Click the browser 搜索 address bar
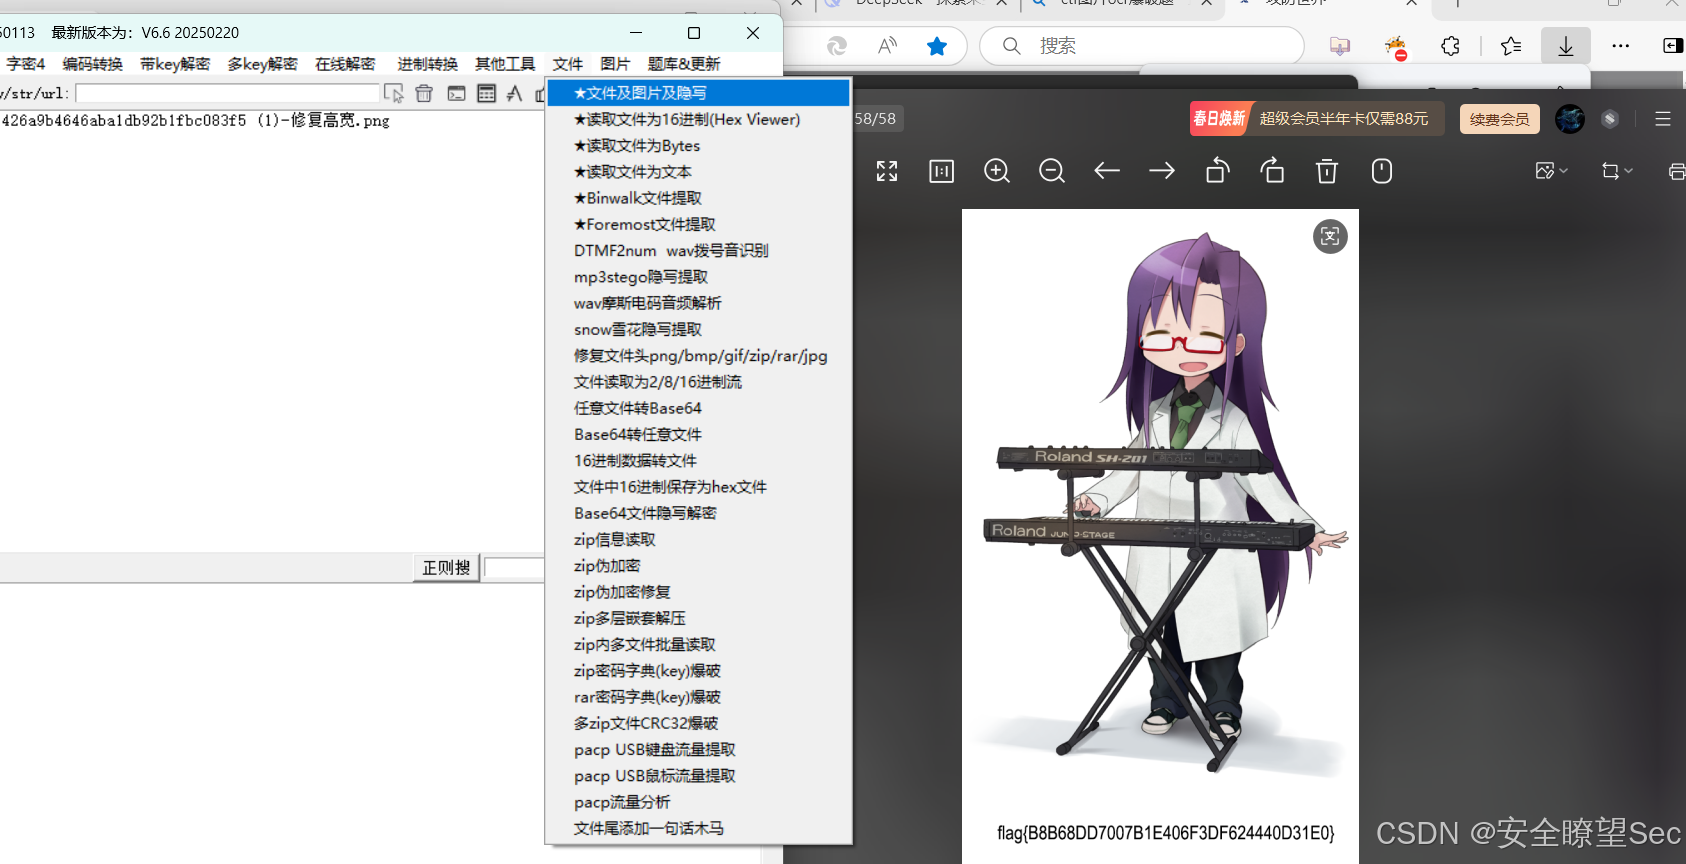Image resolution: width=1686 pixels, height=864 pixels. pos(1142,46)
